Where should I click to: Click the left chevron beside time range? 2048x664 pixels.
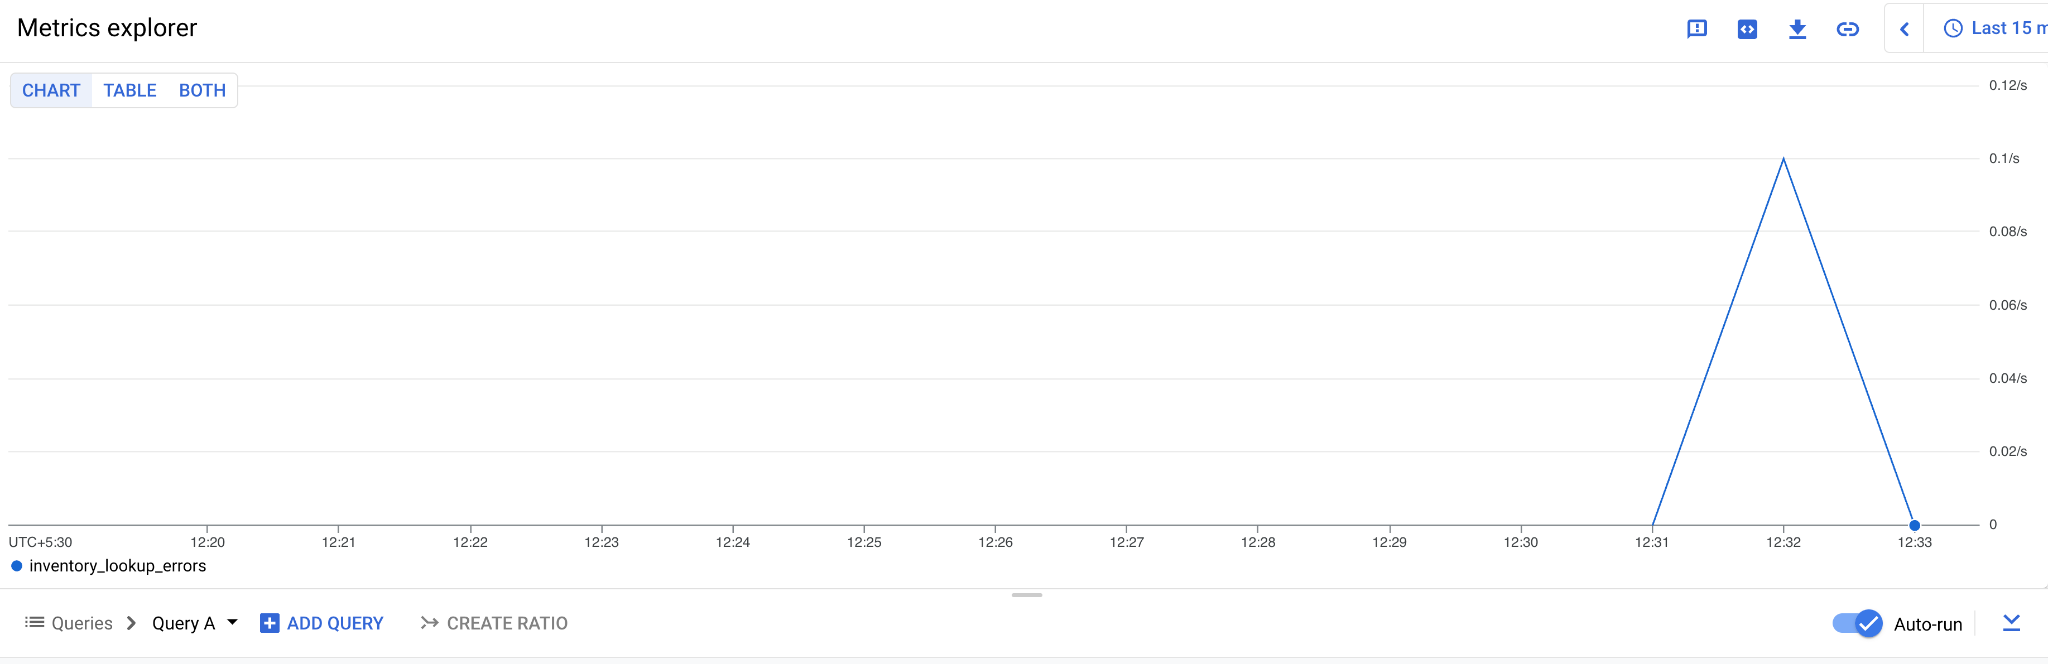[x=1904, y=29]
